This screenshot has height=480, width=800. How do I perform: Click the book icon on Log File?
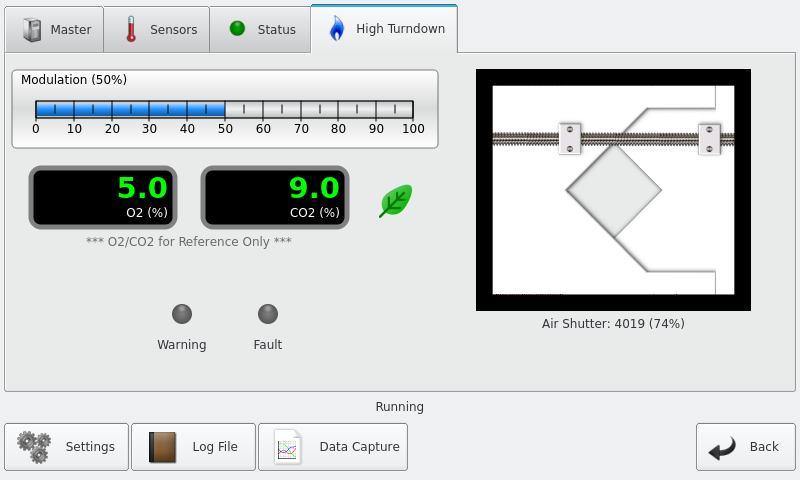162,447
